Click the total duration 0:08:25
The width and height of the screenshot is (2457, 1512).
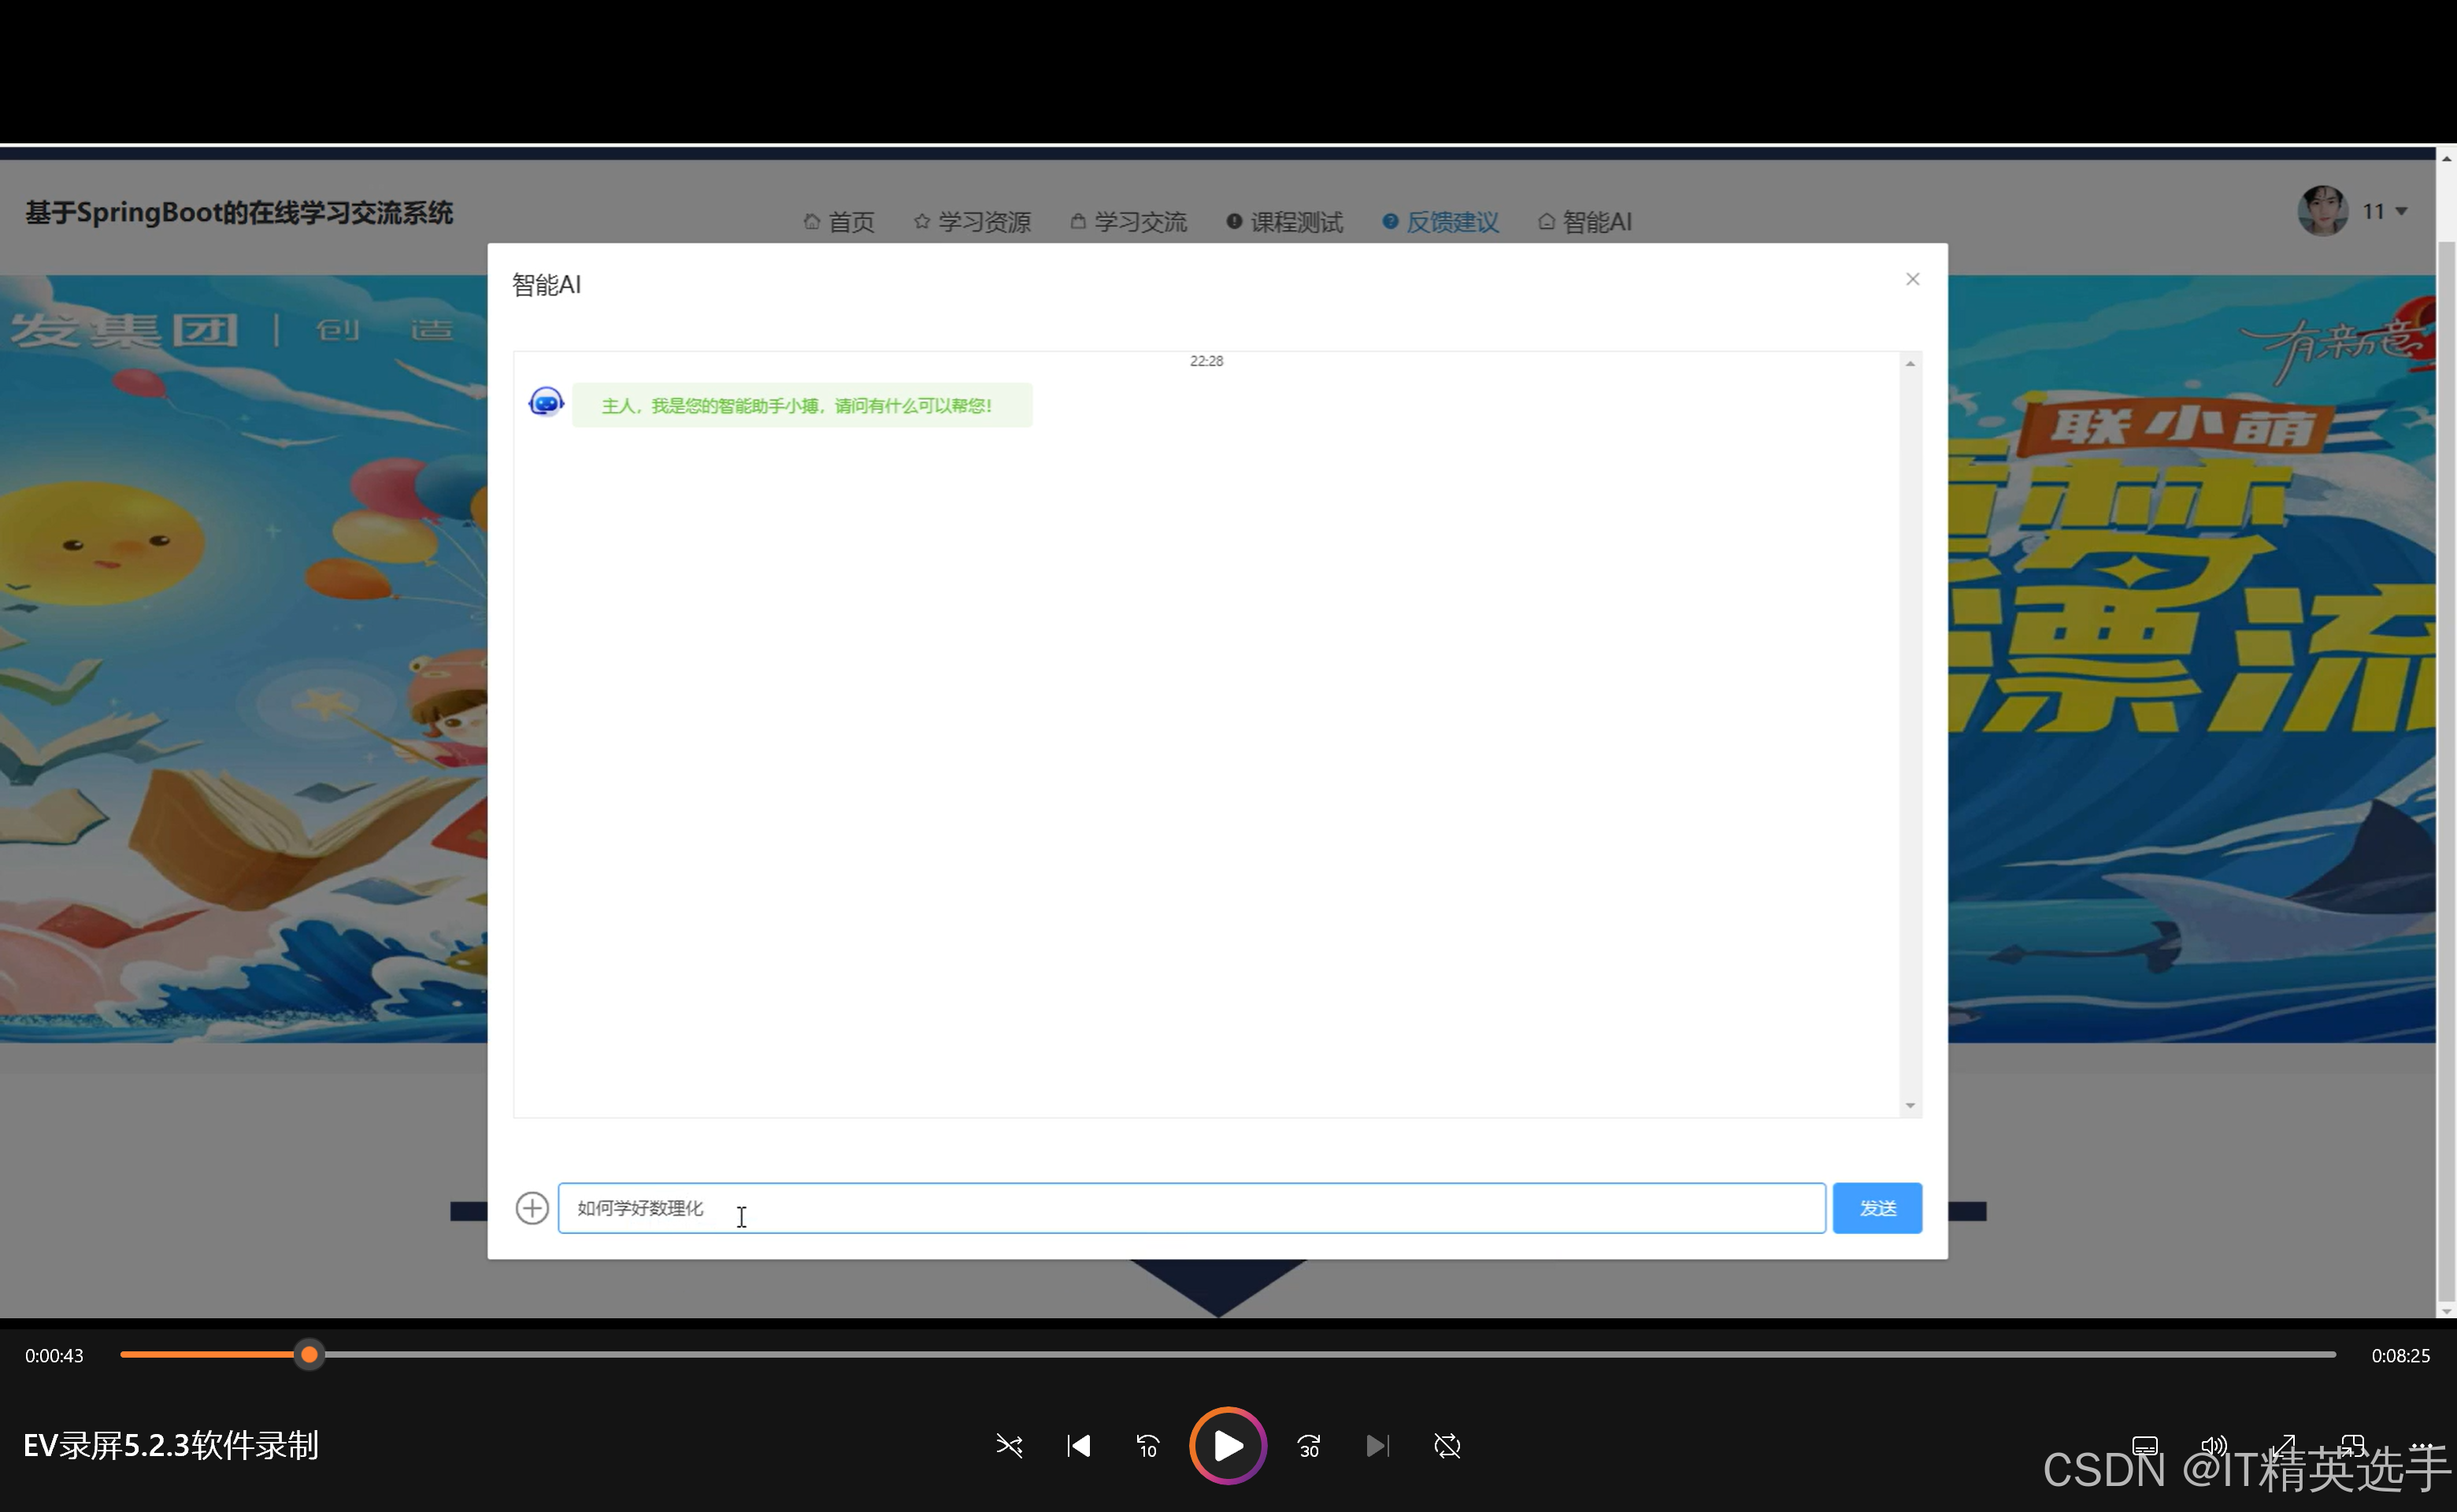tap(2400, 1355)
